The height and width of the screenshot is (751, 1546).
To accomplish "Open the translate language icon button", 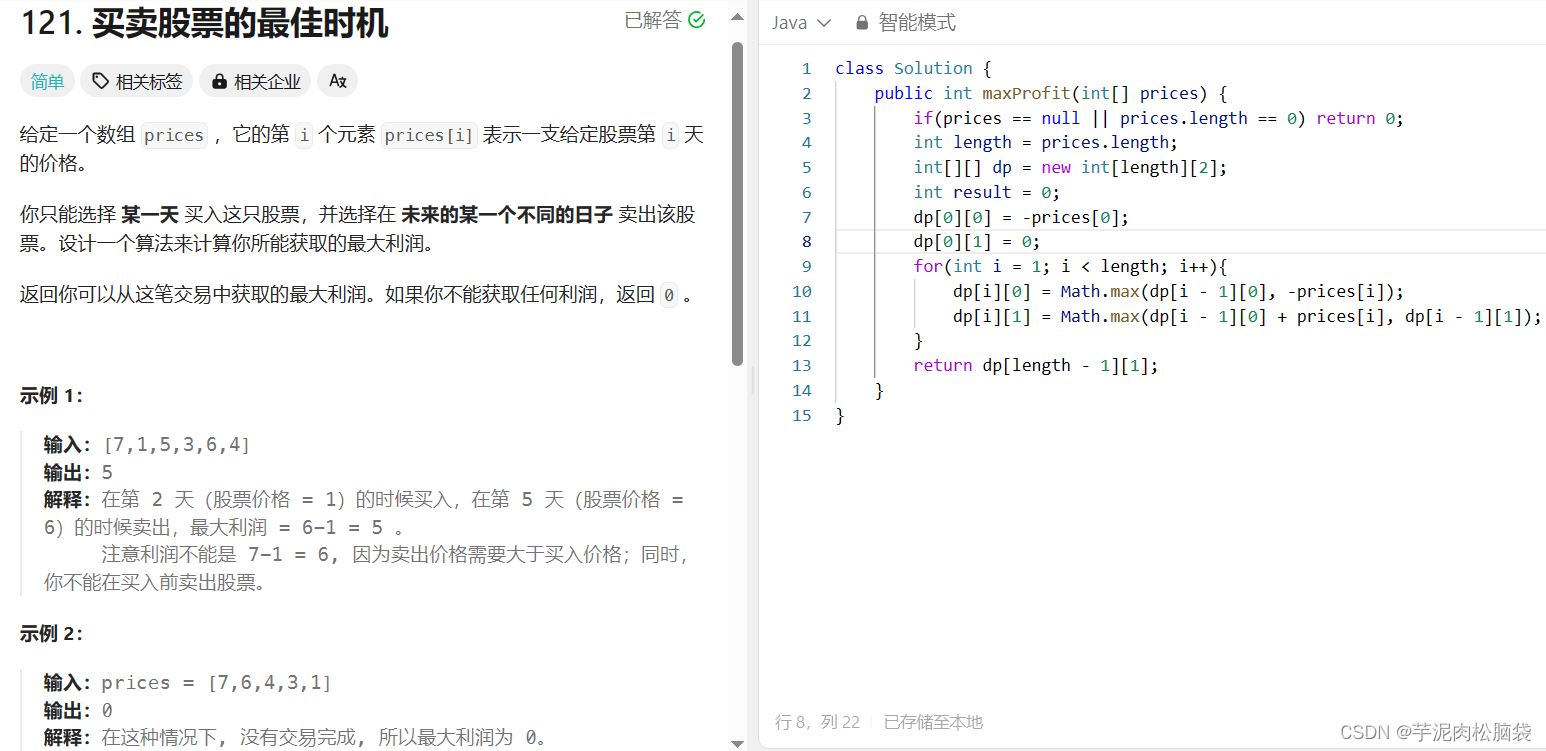I will pos(338,81).
